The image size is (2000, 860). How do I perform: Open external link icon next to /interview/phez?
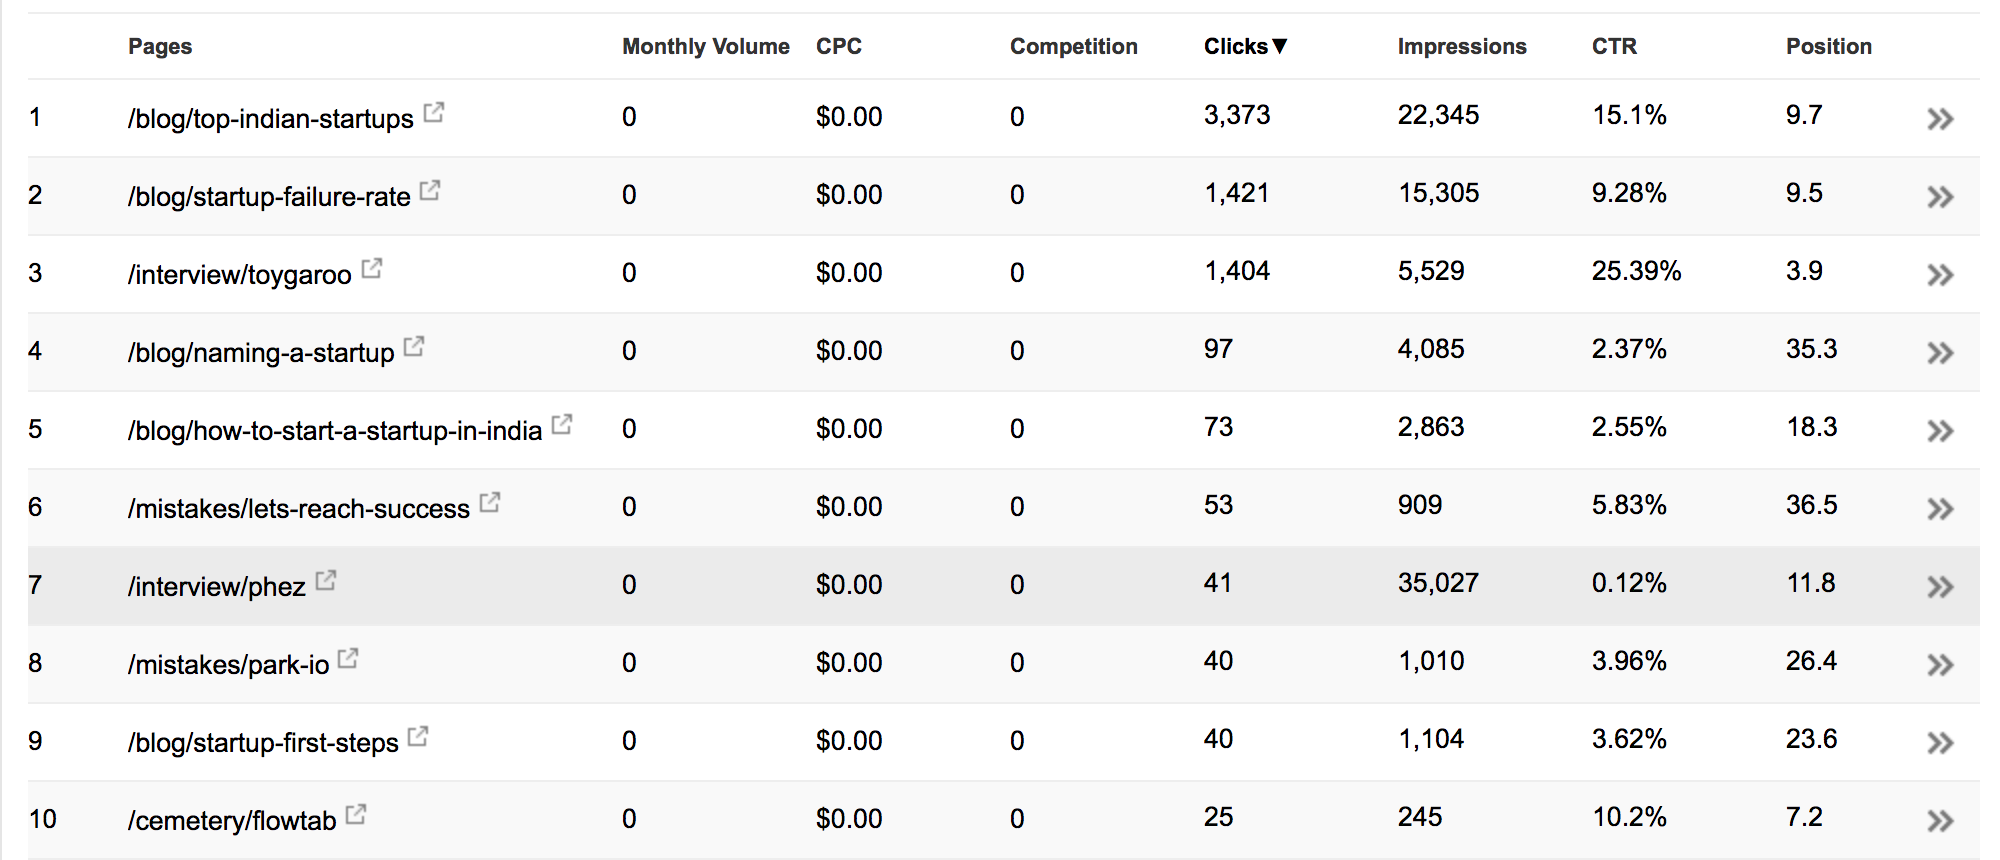click(x=326, y=581)
